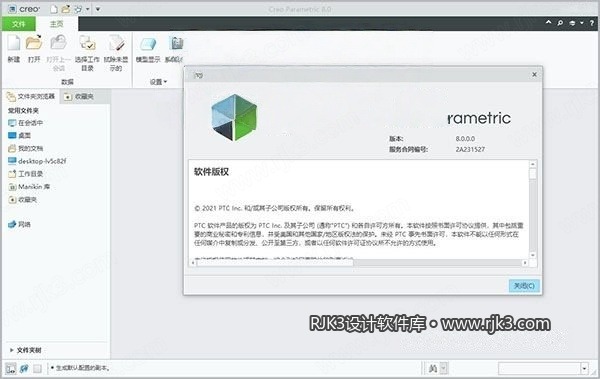Image resolution: width=600 pixels, height=379 pixels.
Task: Select 桌面 (Desktop) in common folders
Action: click(x=20, y=136)
